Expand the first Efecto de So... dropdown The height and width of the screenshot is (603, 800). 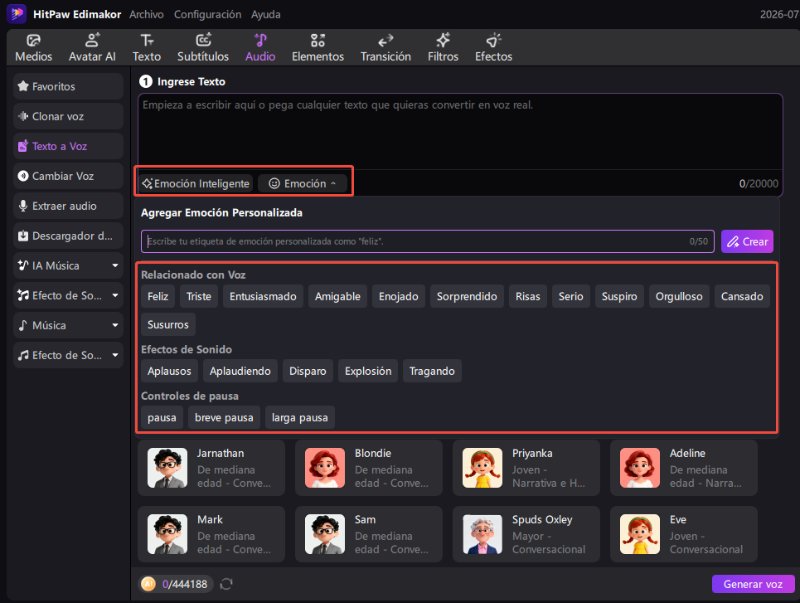coord(115,295)
